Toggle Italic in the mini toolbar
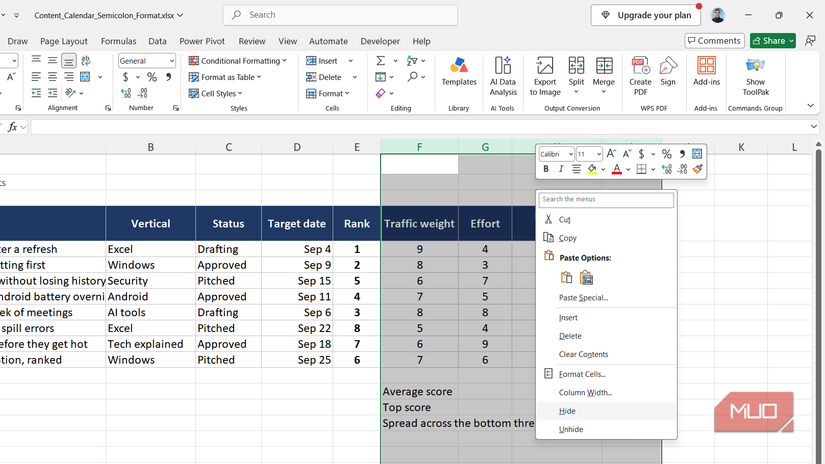825x464 pixels. [x=561, y=169]
